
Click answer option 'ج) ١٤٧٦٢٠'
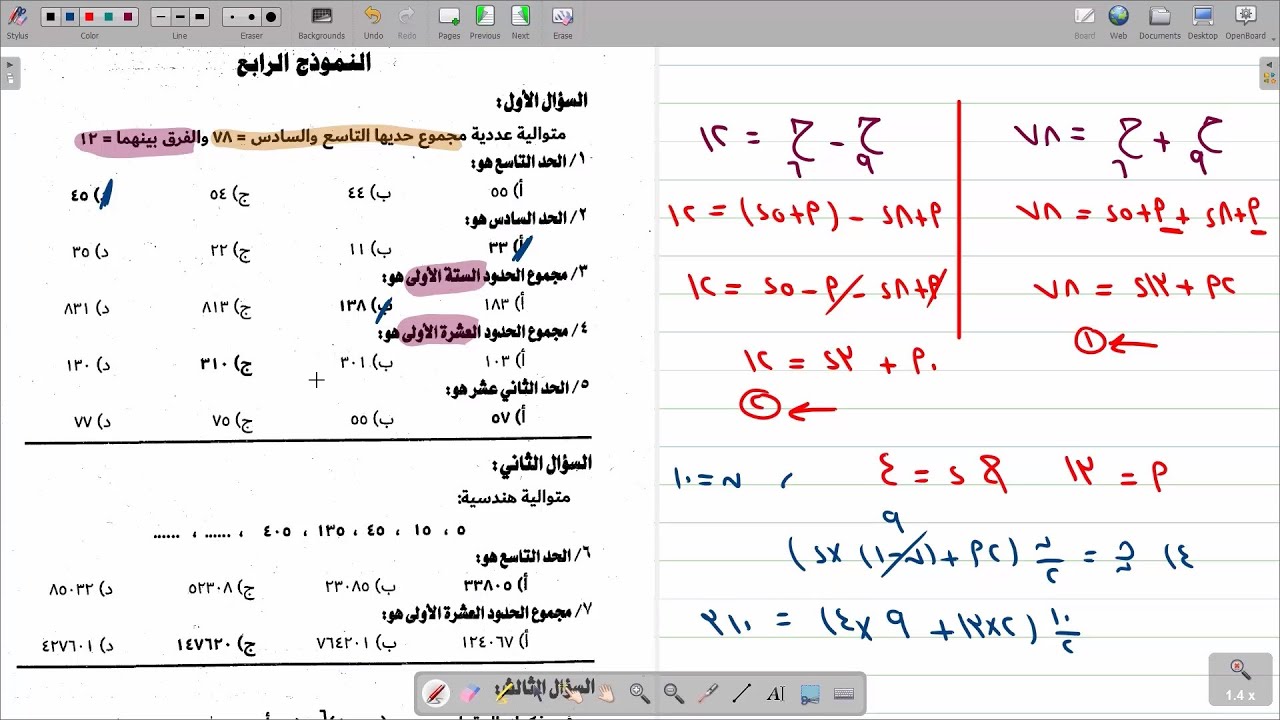[x=215, y=644]
